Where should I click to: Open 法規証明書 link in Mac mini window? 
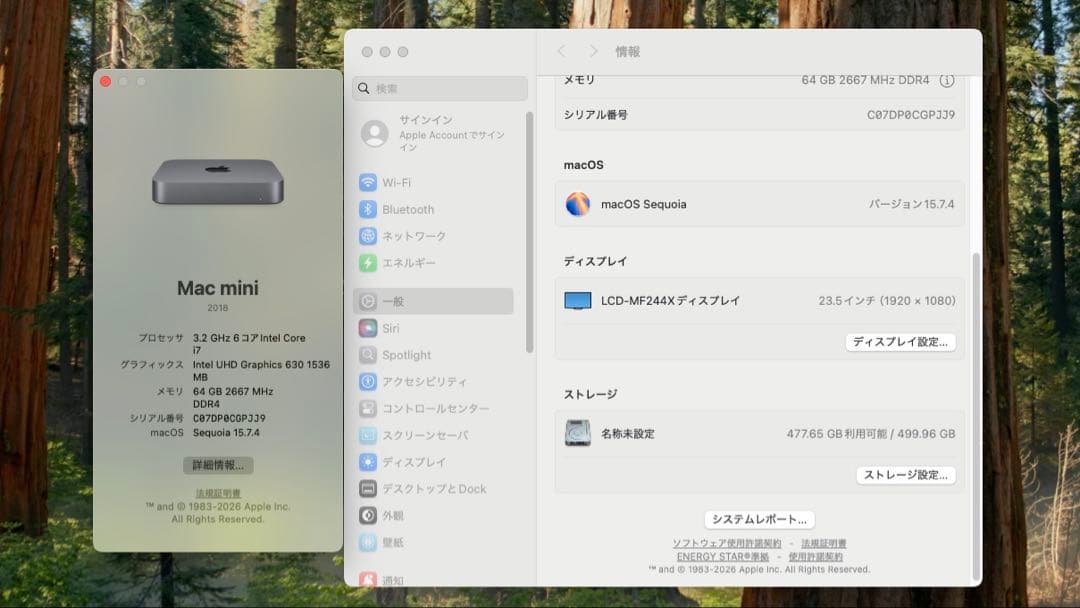tap(218, 494)
